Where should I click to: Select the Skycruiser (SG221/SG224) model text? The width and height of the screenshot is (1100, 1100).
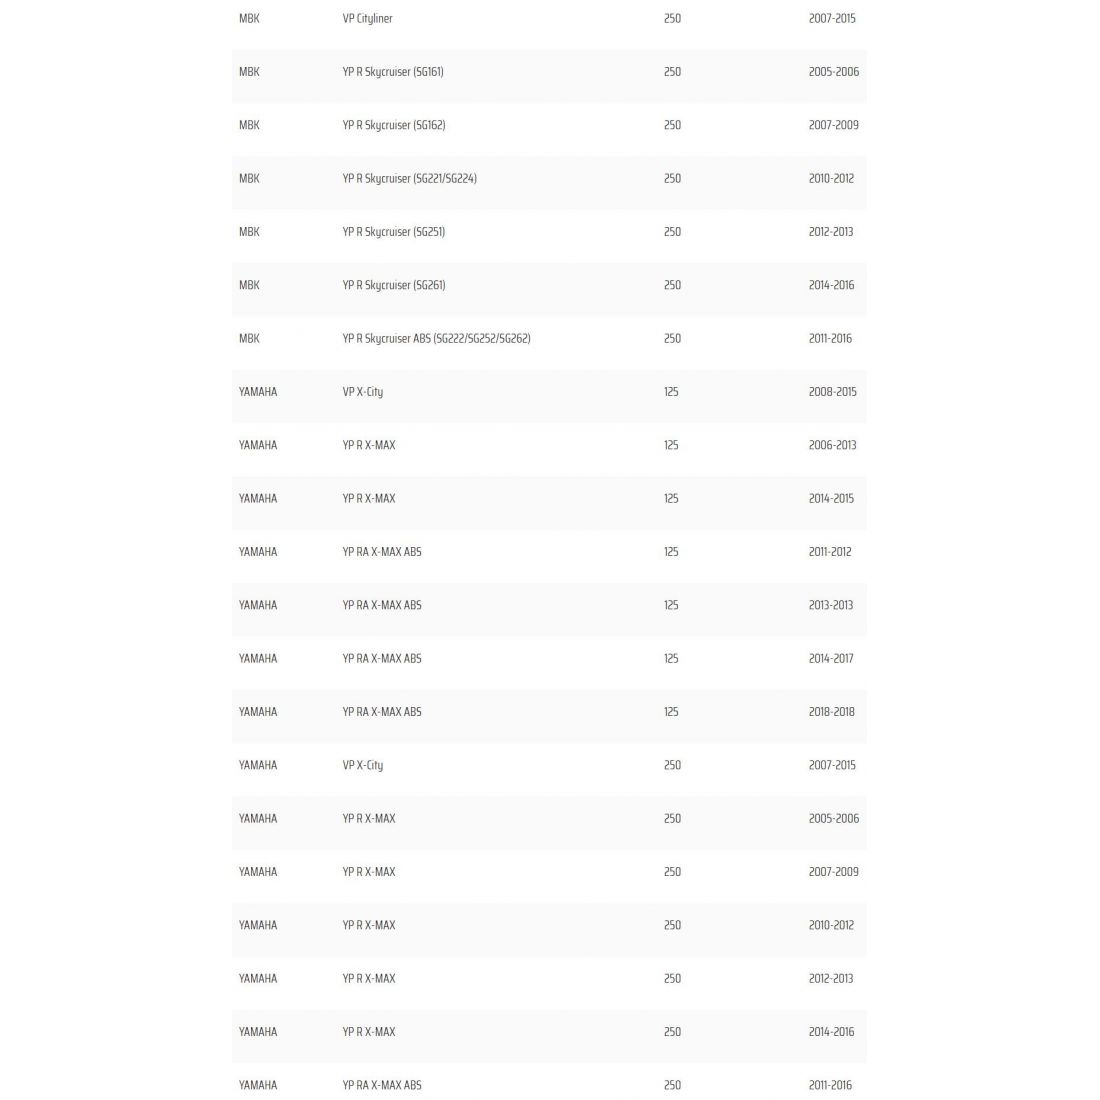point(409,179)
